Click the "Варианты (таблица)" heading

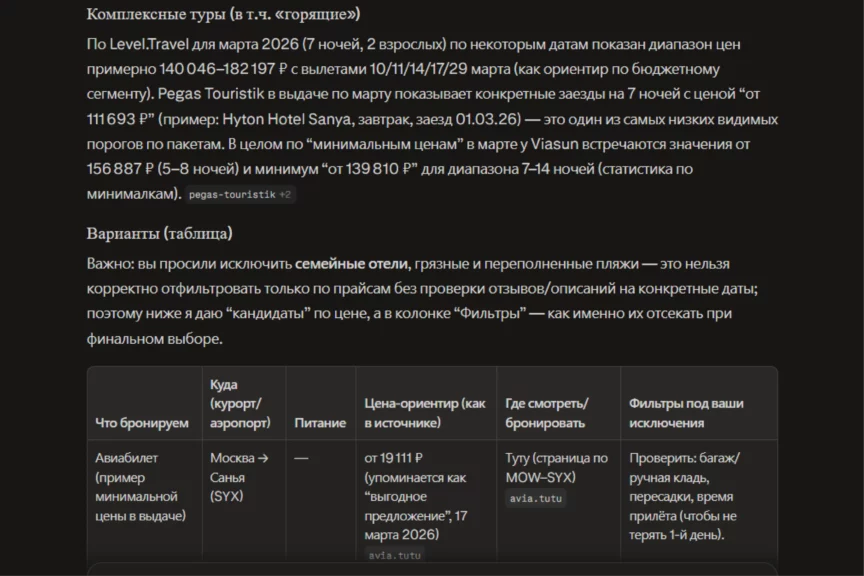[x=159, y=233]
